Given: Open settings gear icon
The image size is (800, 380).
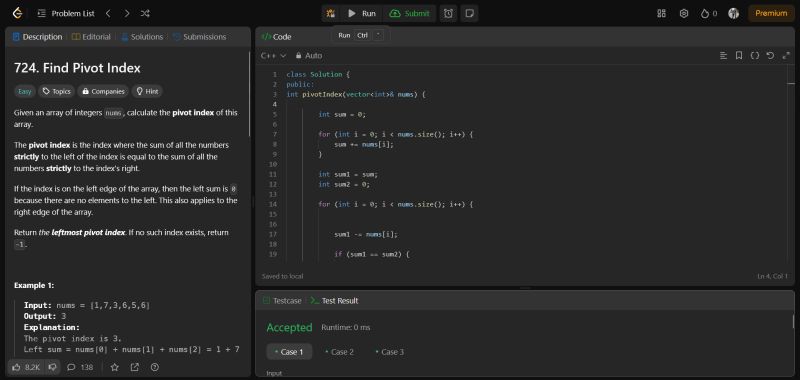Looking at the screenshot, I should point(684,14).
